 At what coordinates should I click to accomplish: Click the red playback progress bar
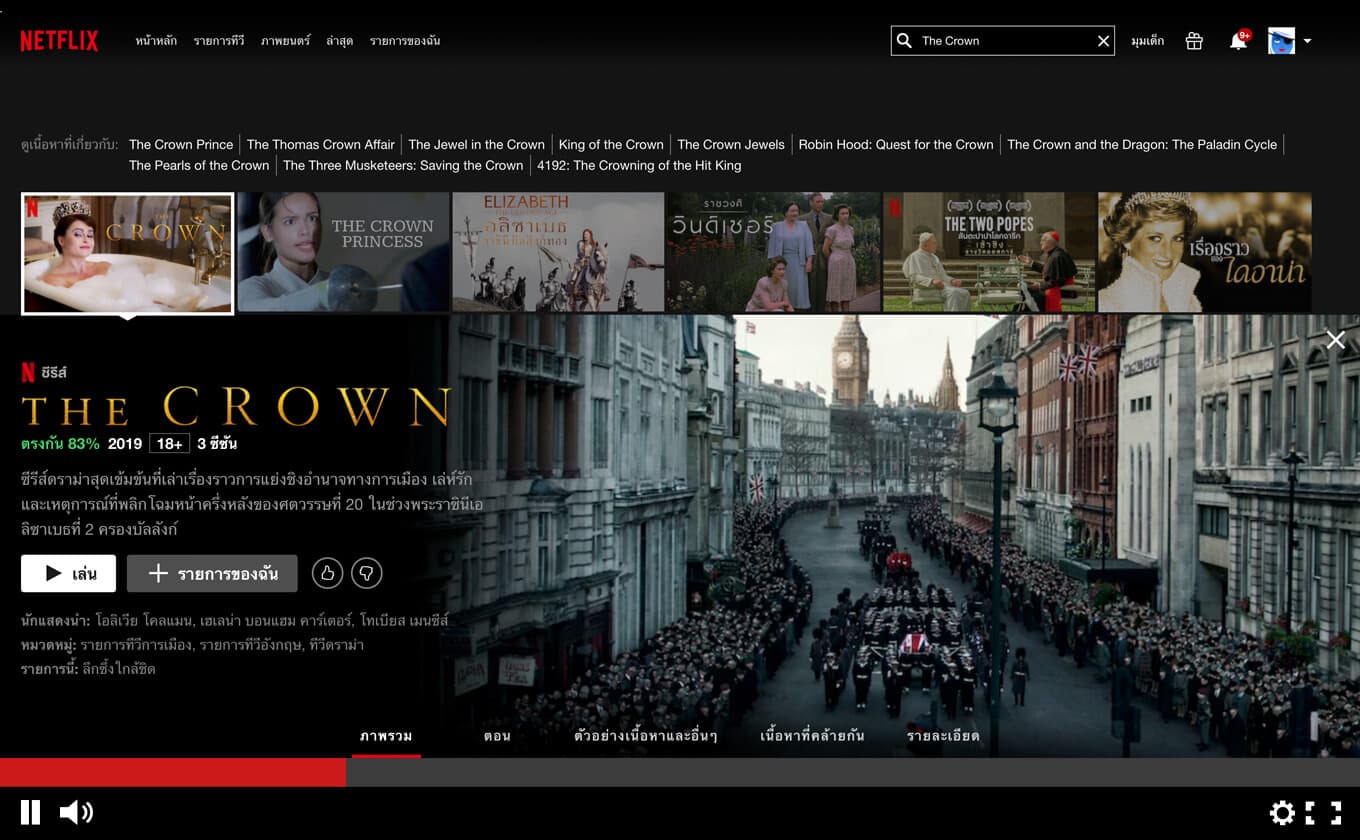[173, 772]
